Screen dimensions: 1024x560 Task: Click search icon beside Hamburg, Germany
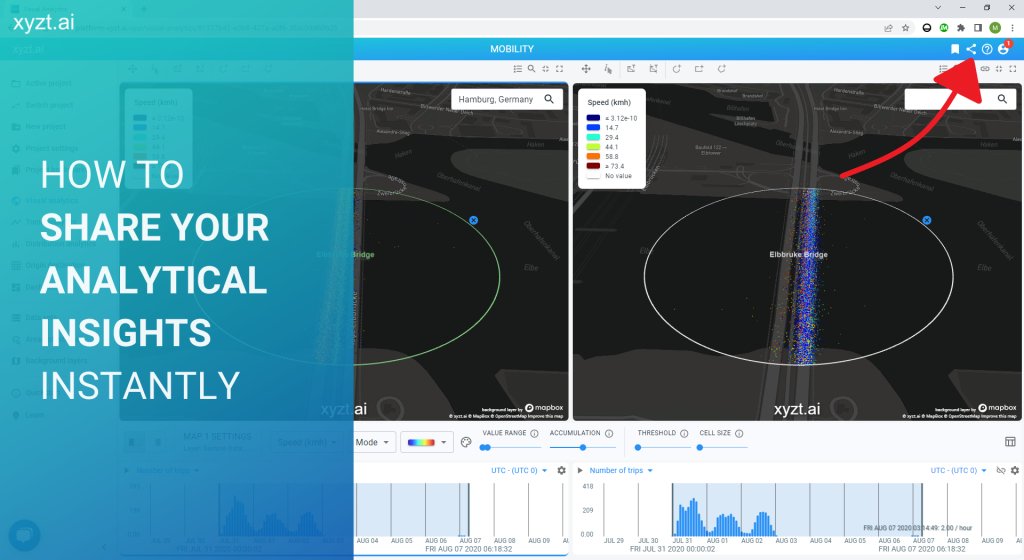(x=549, y=99)
